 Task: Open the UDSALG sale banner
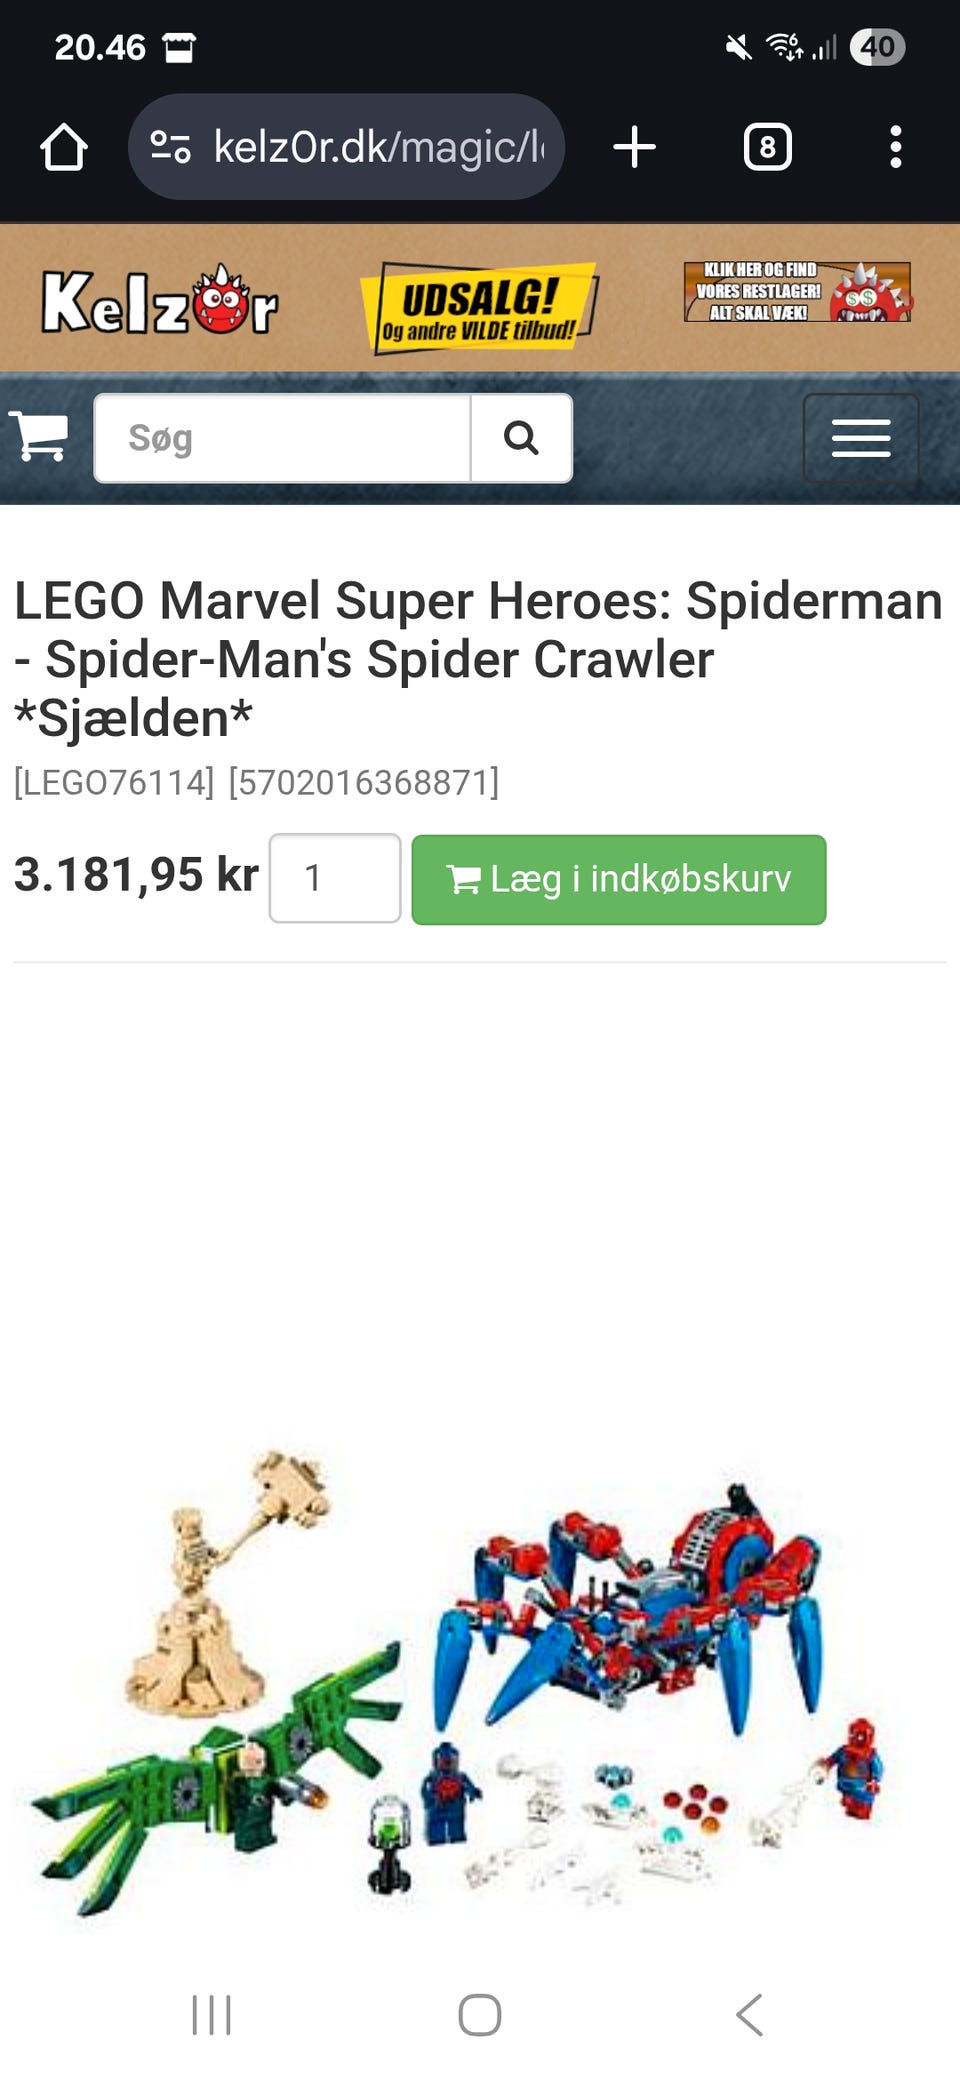(479, 307)
